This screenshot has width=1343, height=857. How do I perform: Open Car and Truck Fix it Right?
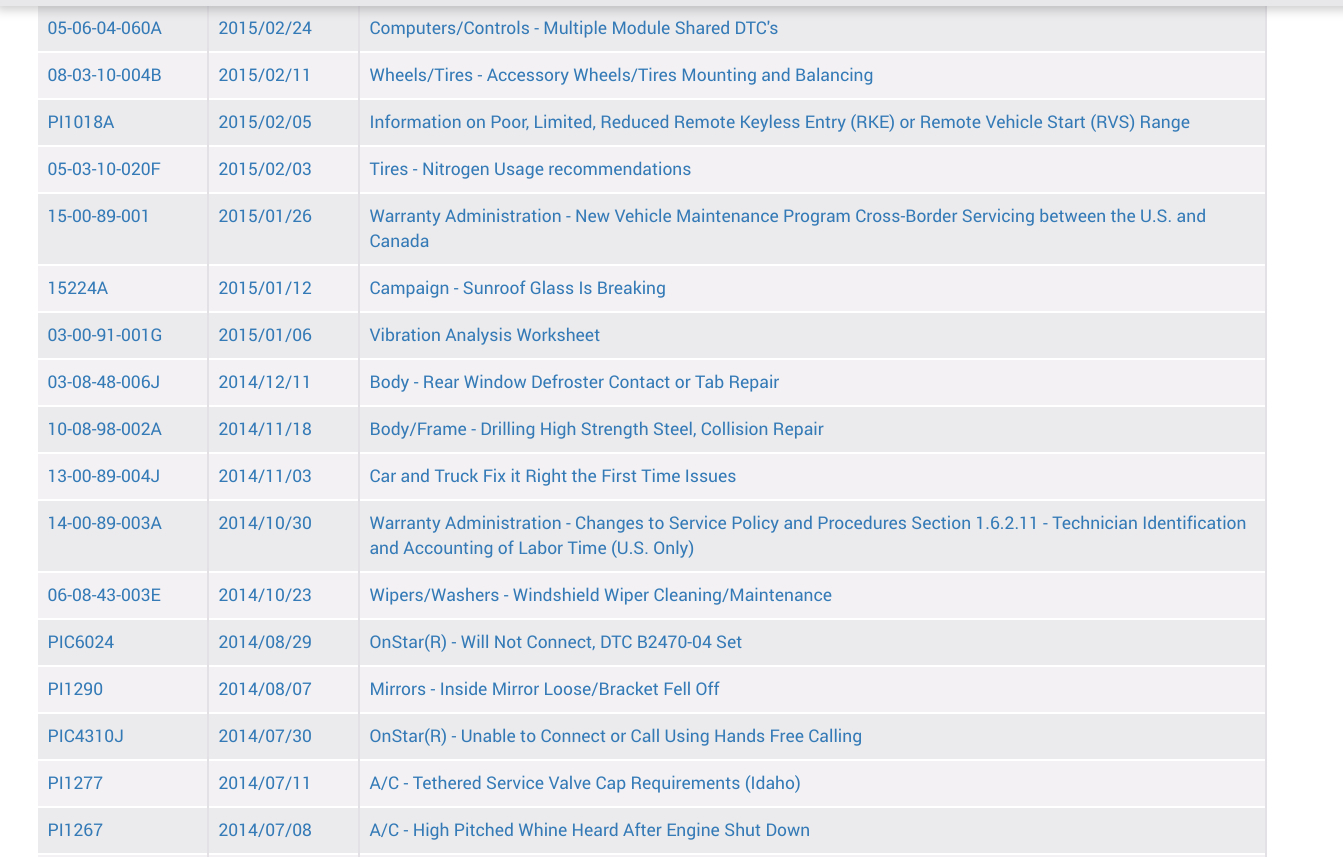point(553,476)
